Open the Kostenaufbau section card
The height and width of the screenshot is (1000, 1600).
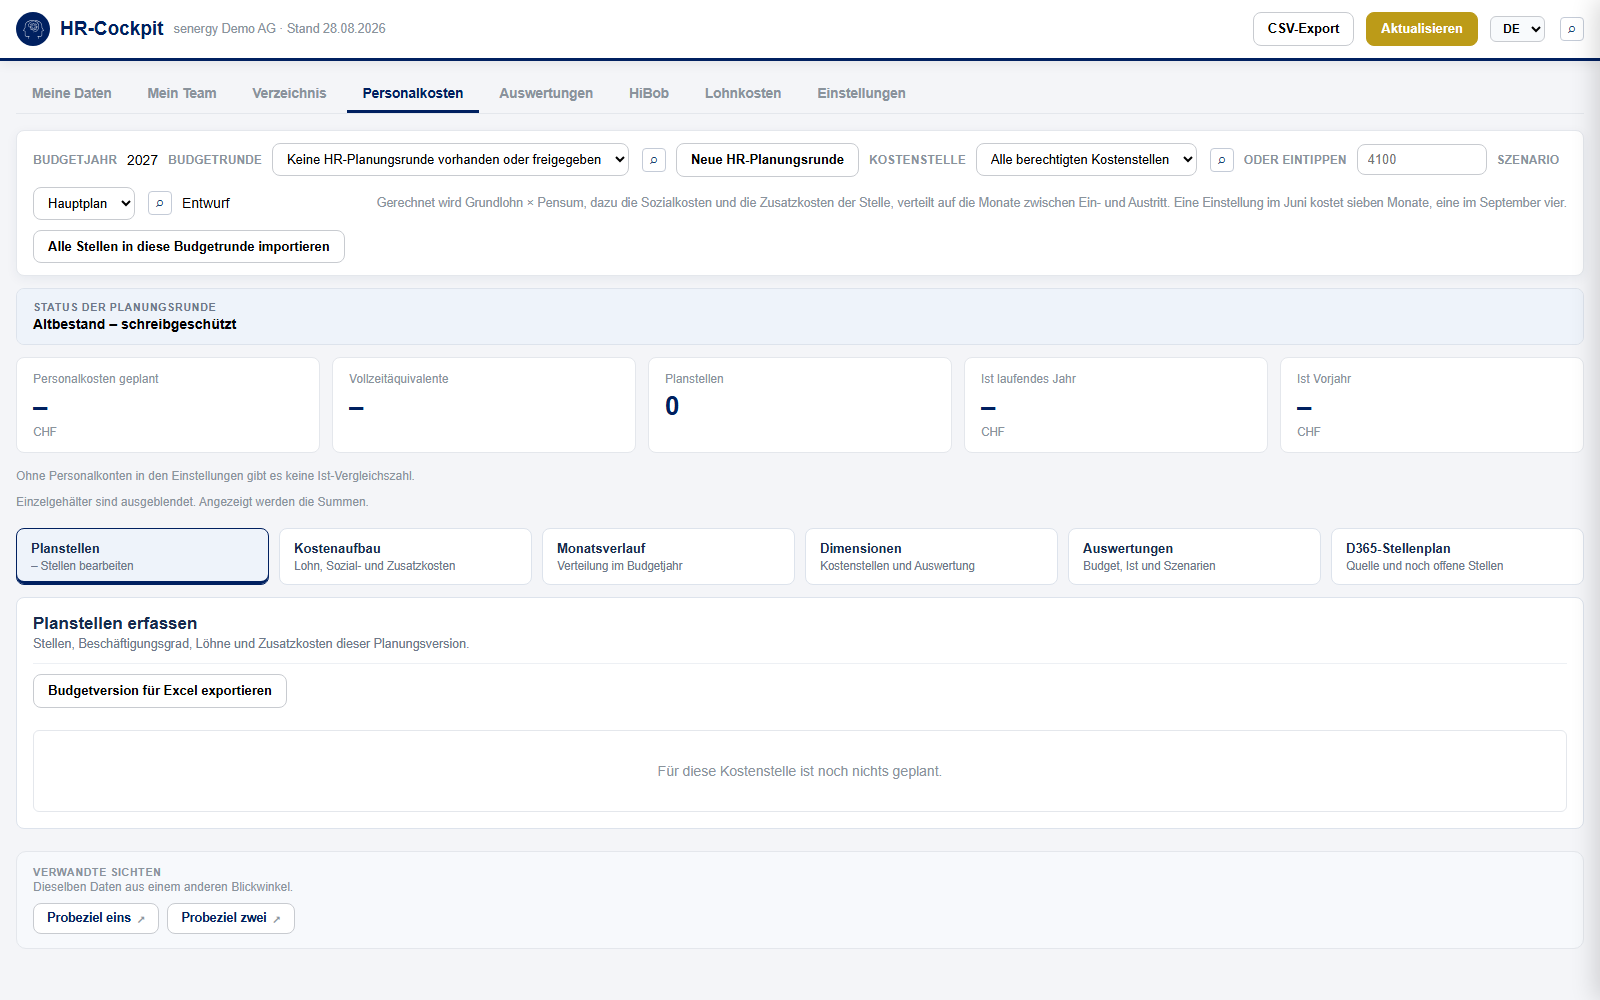pyautogui.click(x=405, y=556)
